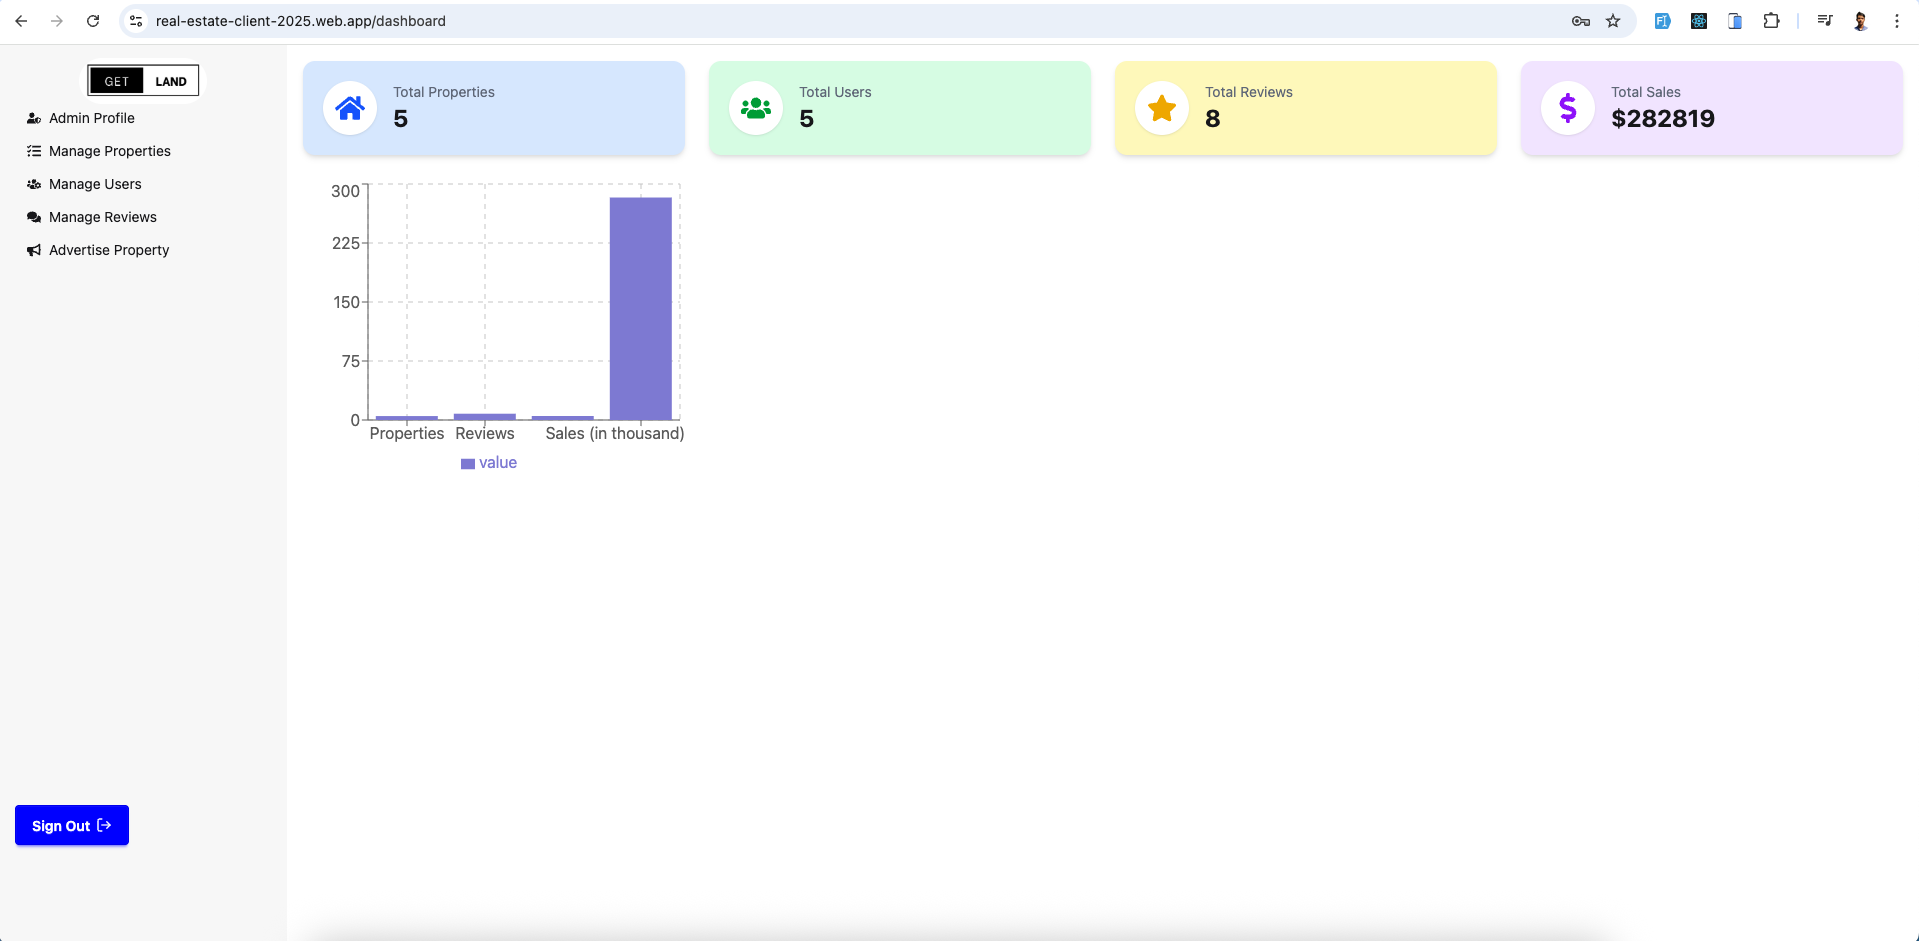Click the Manage Properties list icon

click(34, 151)
